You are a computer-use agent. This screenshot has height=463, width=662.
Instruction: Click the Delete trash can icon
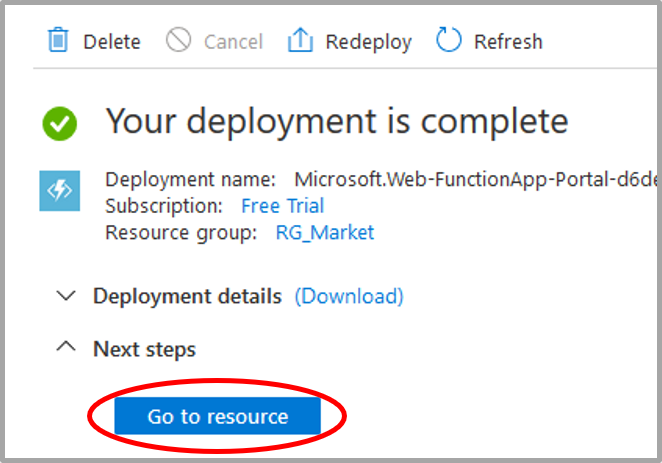[58, 40]
